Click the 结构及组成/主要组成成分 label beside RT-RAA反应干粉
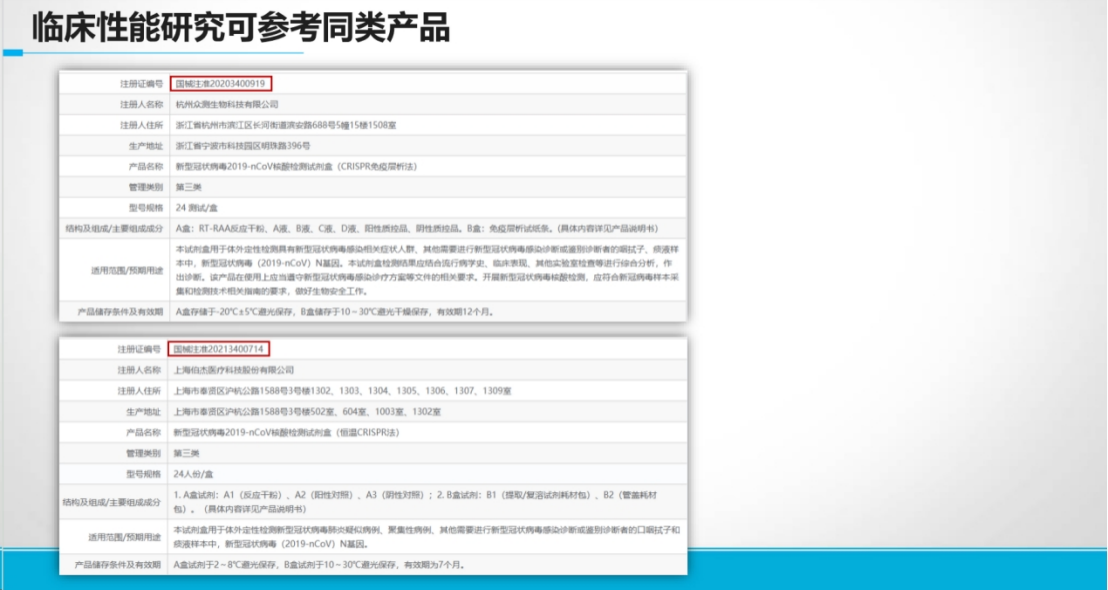The width and height of the screenshot is (1108, 590). coord(114,229)
